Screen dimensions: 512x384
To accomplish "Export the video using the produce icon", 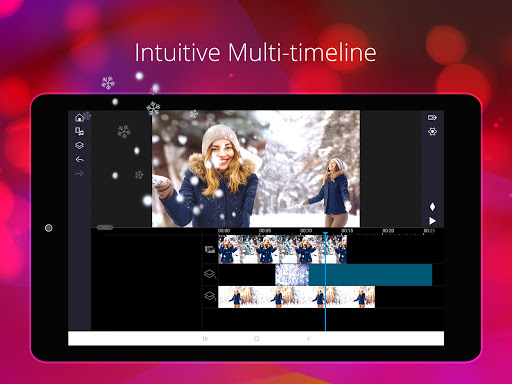I will (x=432, y=117).
